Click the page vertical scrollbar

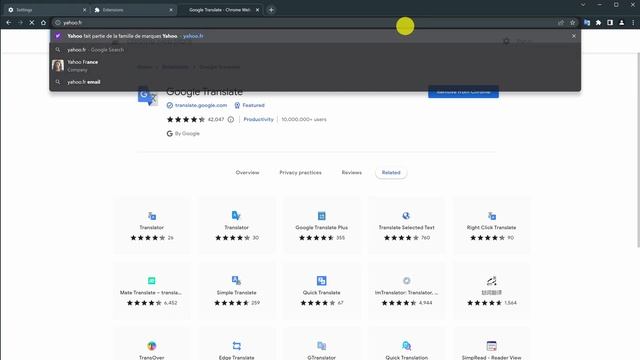[637, 150]
